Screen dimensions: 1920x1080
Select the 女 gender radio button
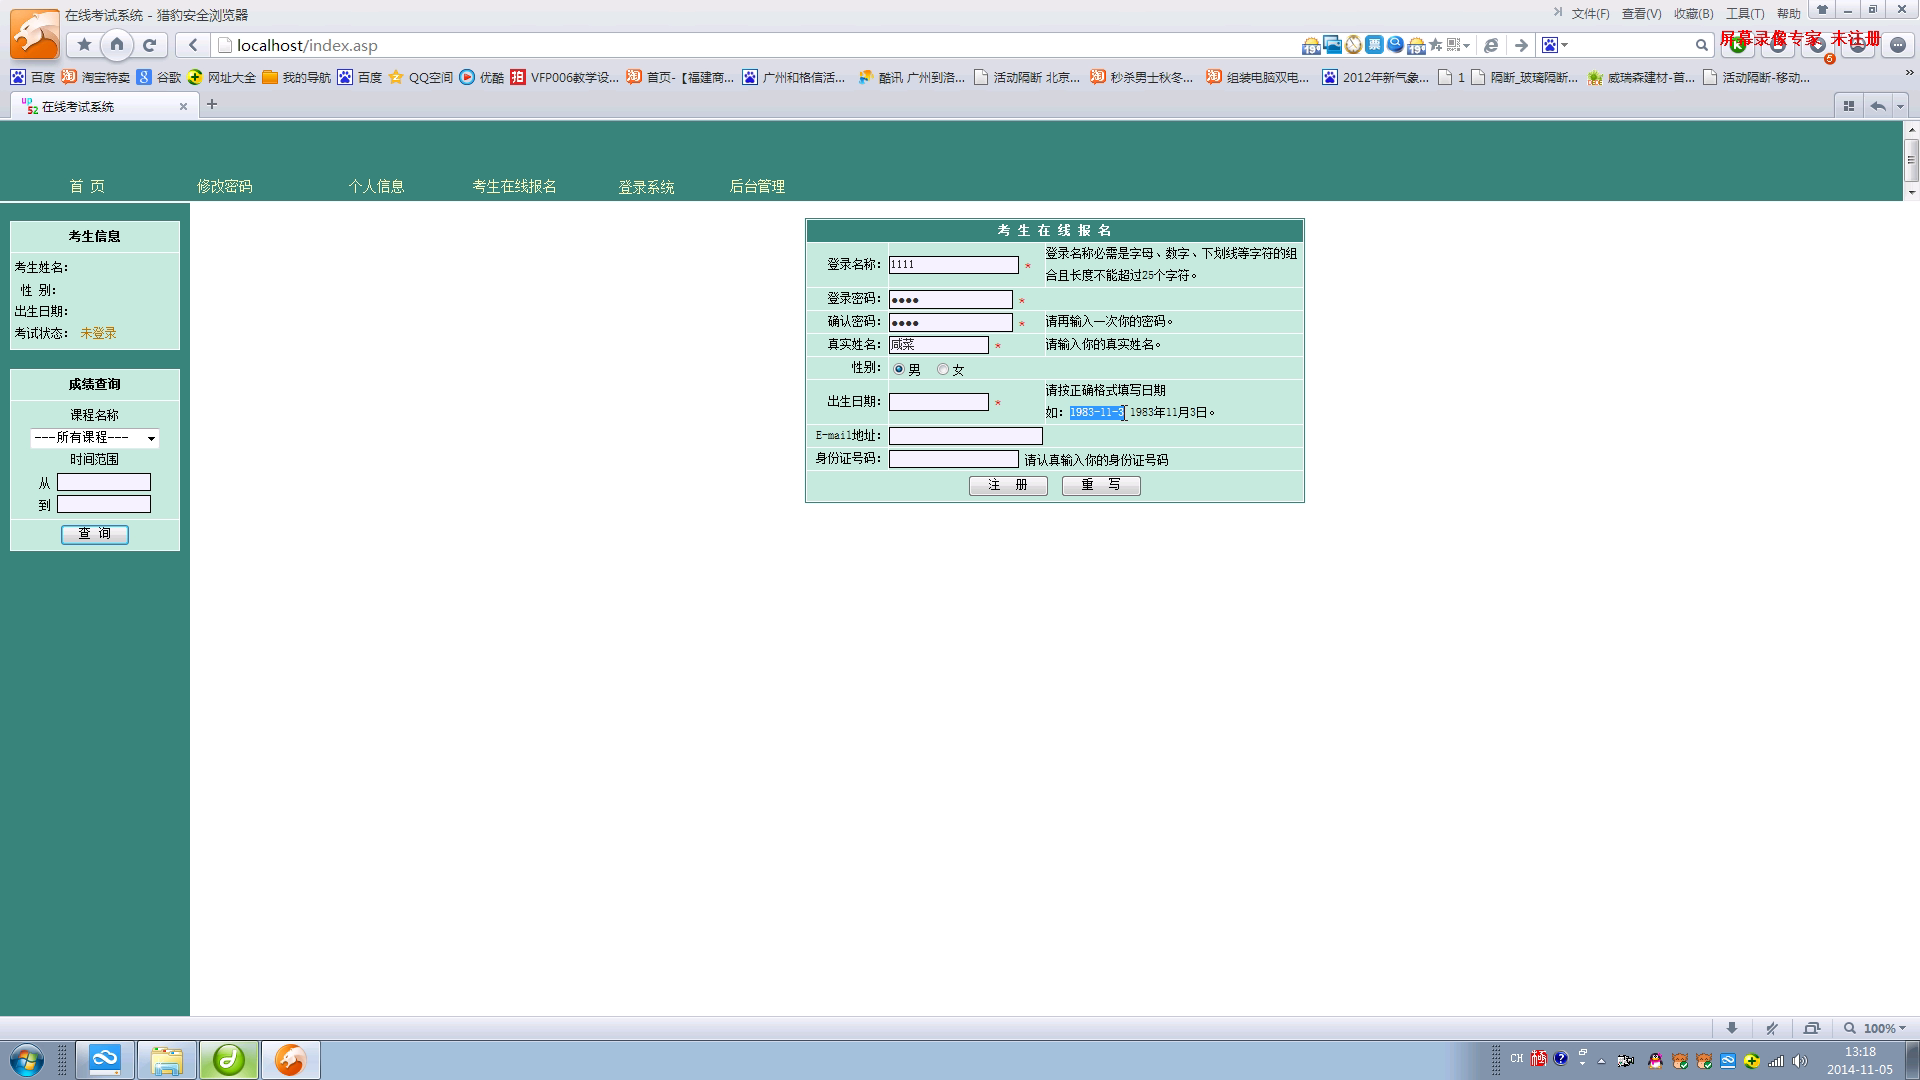tap(943, 369)
